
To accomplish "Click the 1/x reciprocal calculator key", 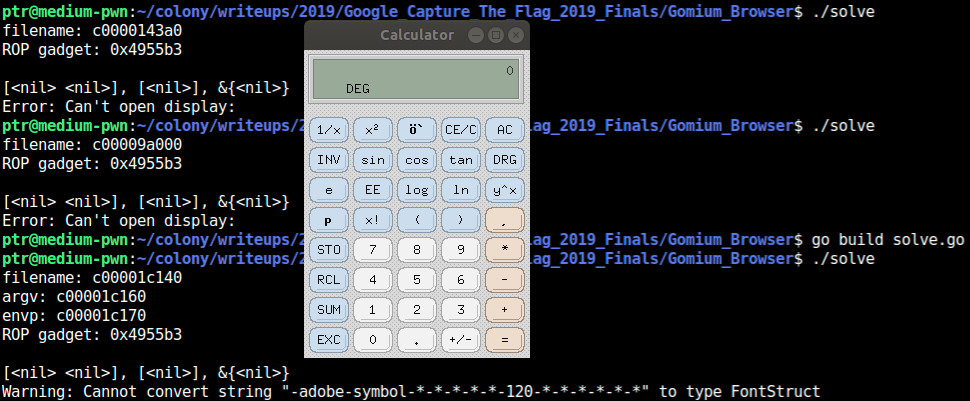I will pyautogui.click(x=328, y=130).
